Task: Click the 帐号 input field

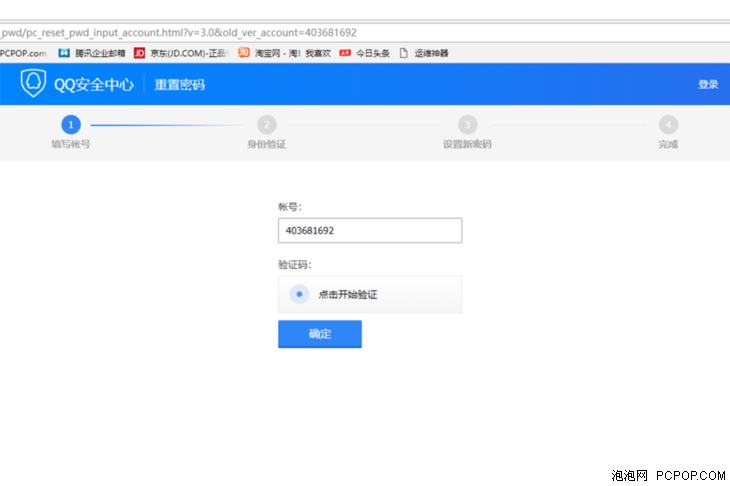Action: [x=370, y=230]
